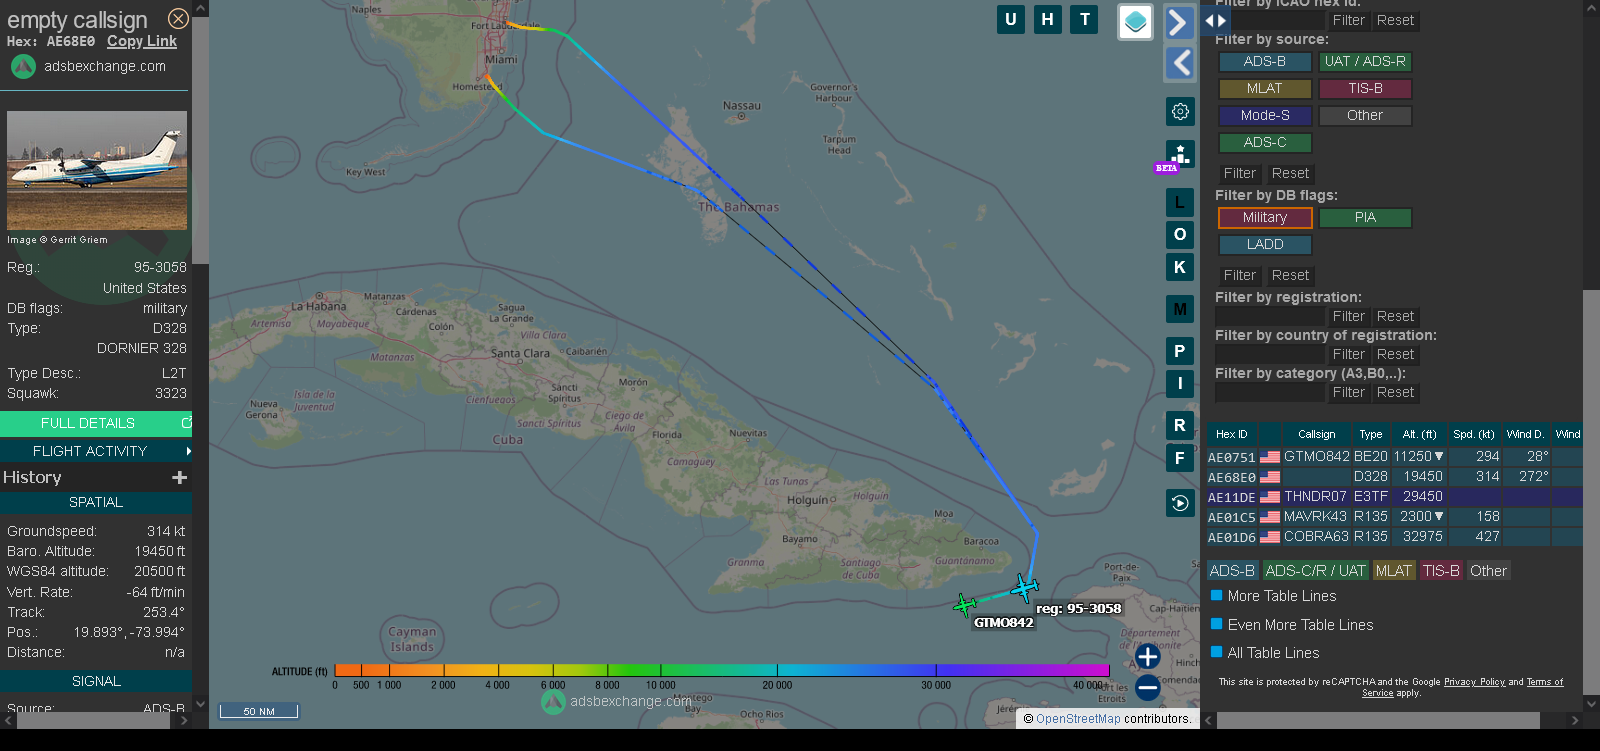Toggle the L map button
Viewport: 1600px width, 751px height.
click(x=1180, y=202)
